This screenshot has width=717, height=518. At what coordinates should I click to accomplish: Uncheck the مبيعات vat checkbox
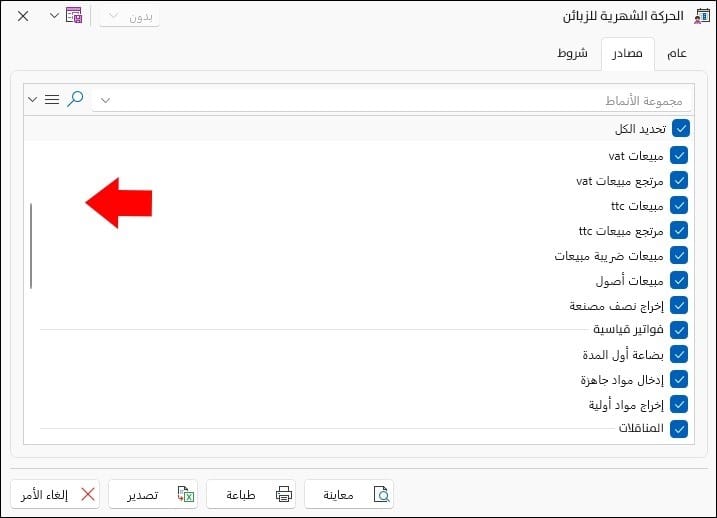pyautogui.click(x=679, y=155)
